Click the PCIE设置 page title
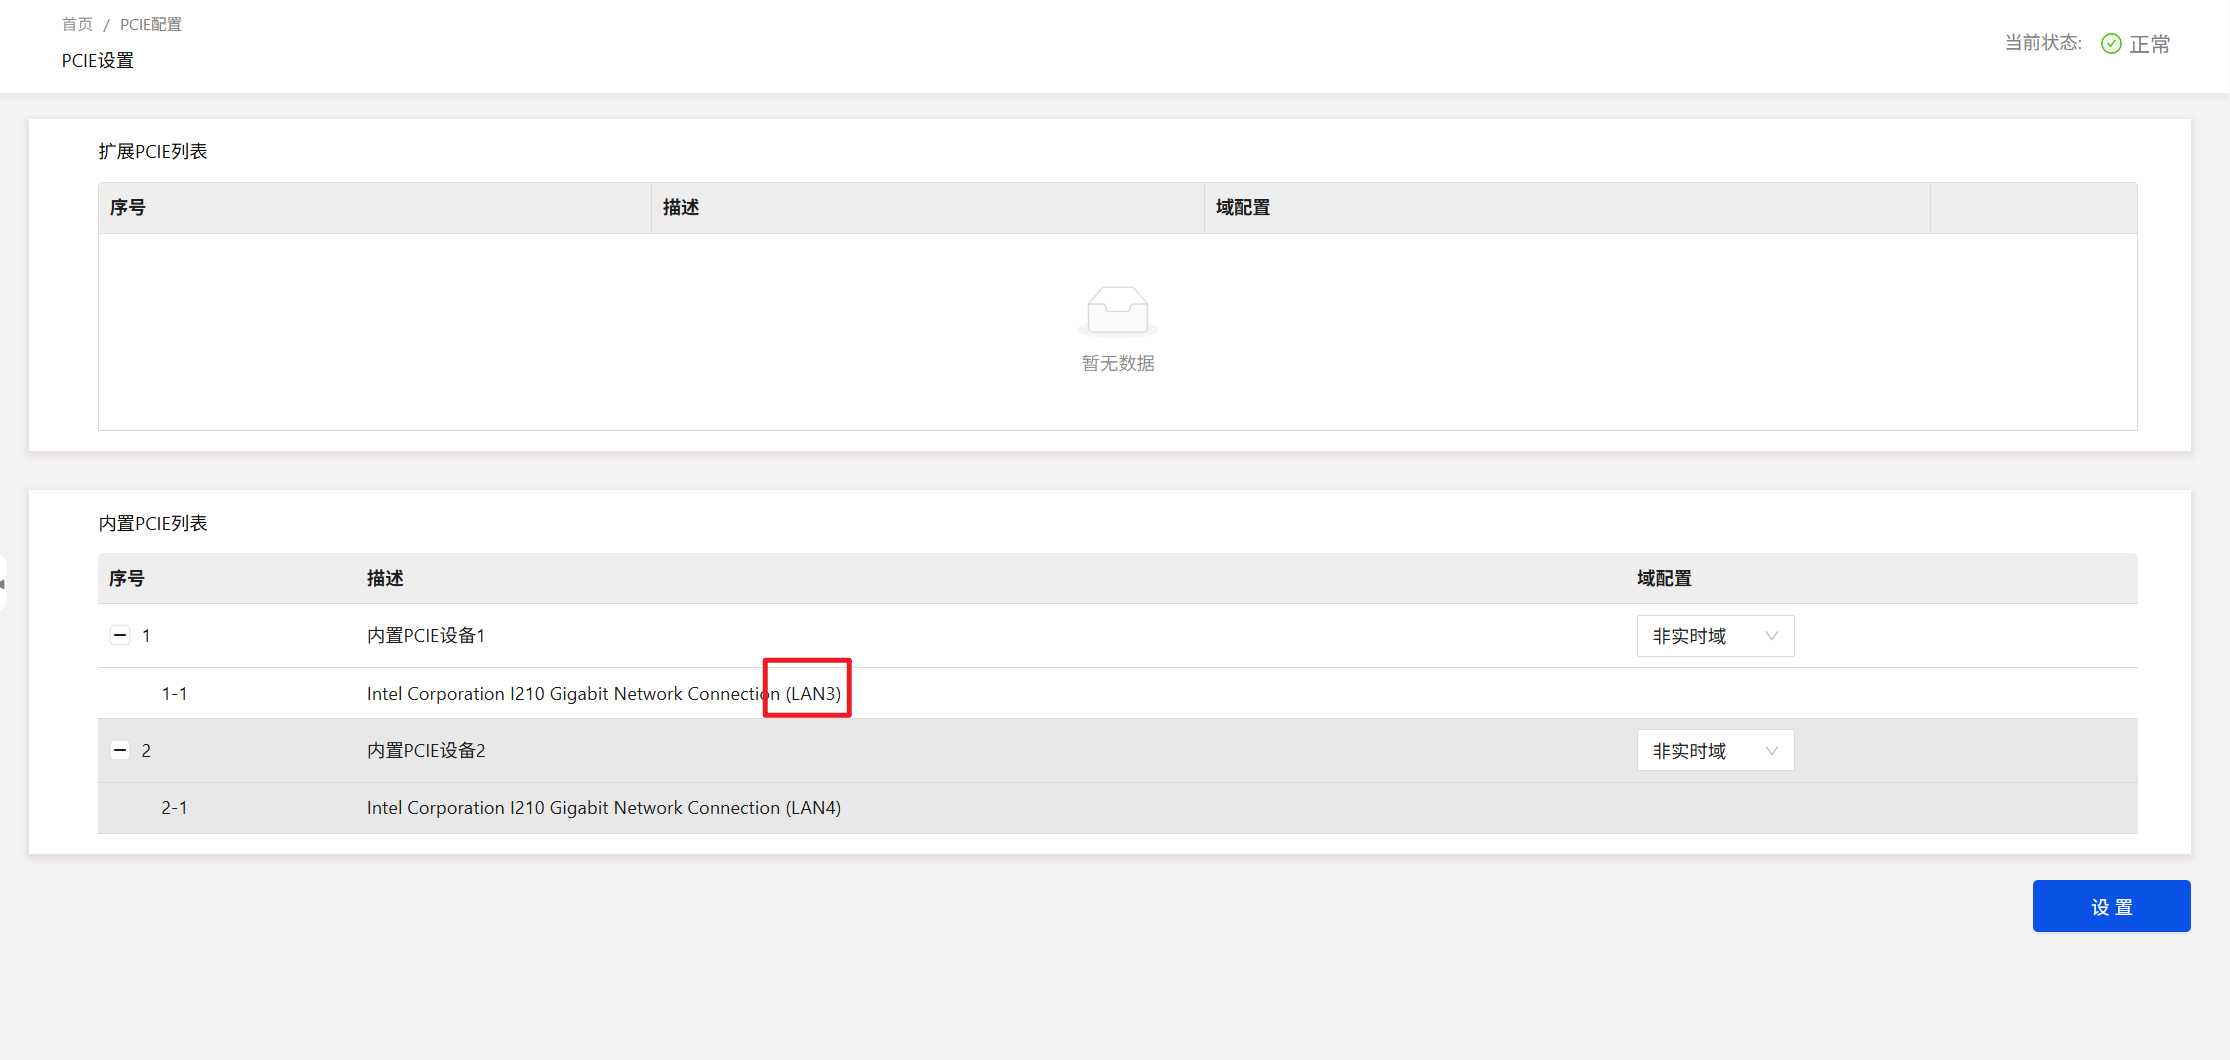2230x1060 pixels. pos(98,60)
